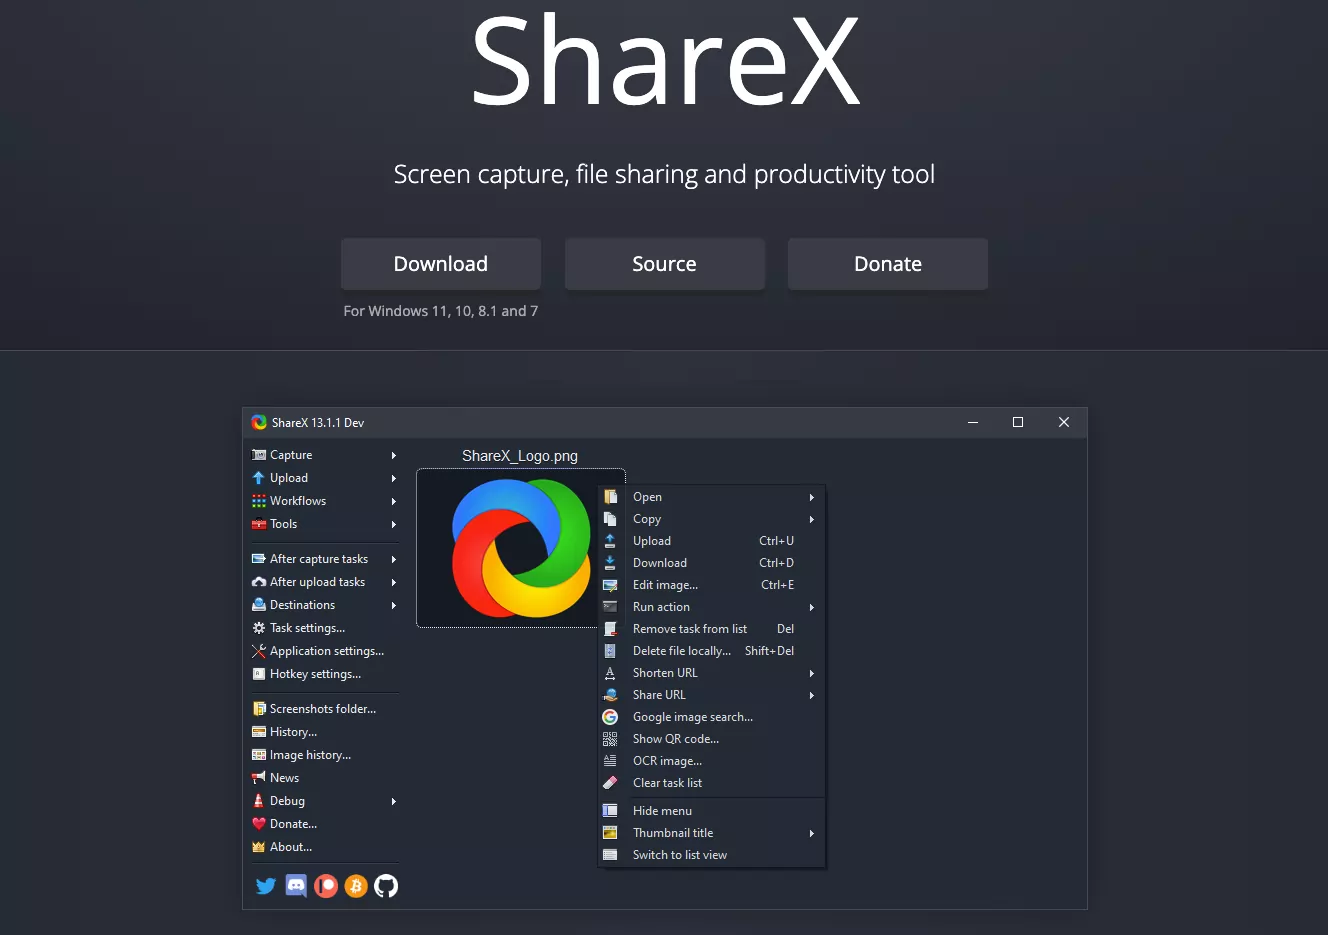The height and width of the screenshot is (935, 1328).
Task: Expand the After upload tasks submenu arrow
Action: click(x=394, y=582)
